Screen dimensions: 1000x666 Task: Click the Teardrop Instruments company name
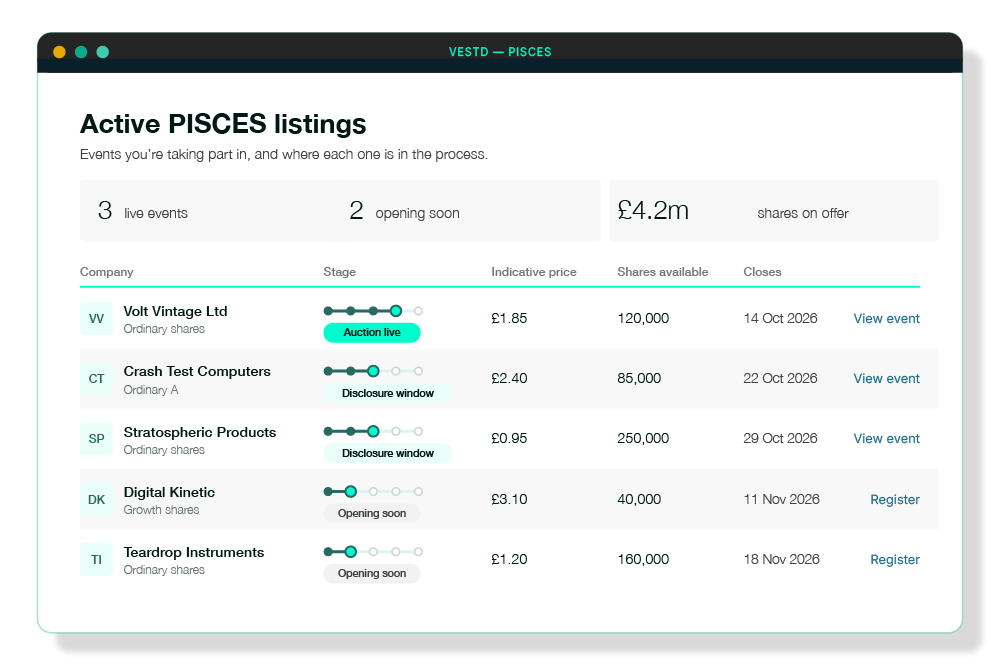tap(194, 552)
